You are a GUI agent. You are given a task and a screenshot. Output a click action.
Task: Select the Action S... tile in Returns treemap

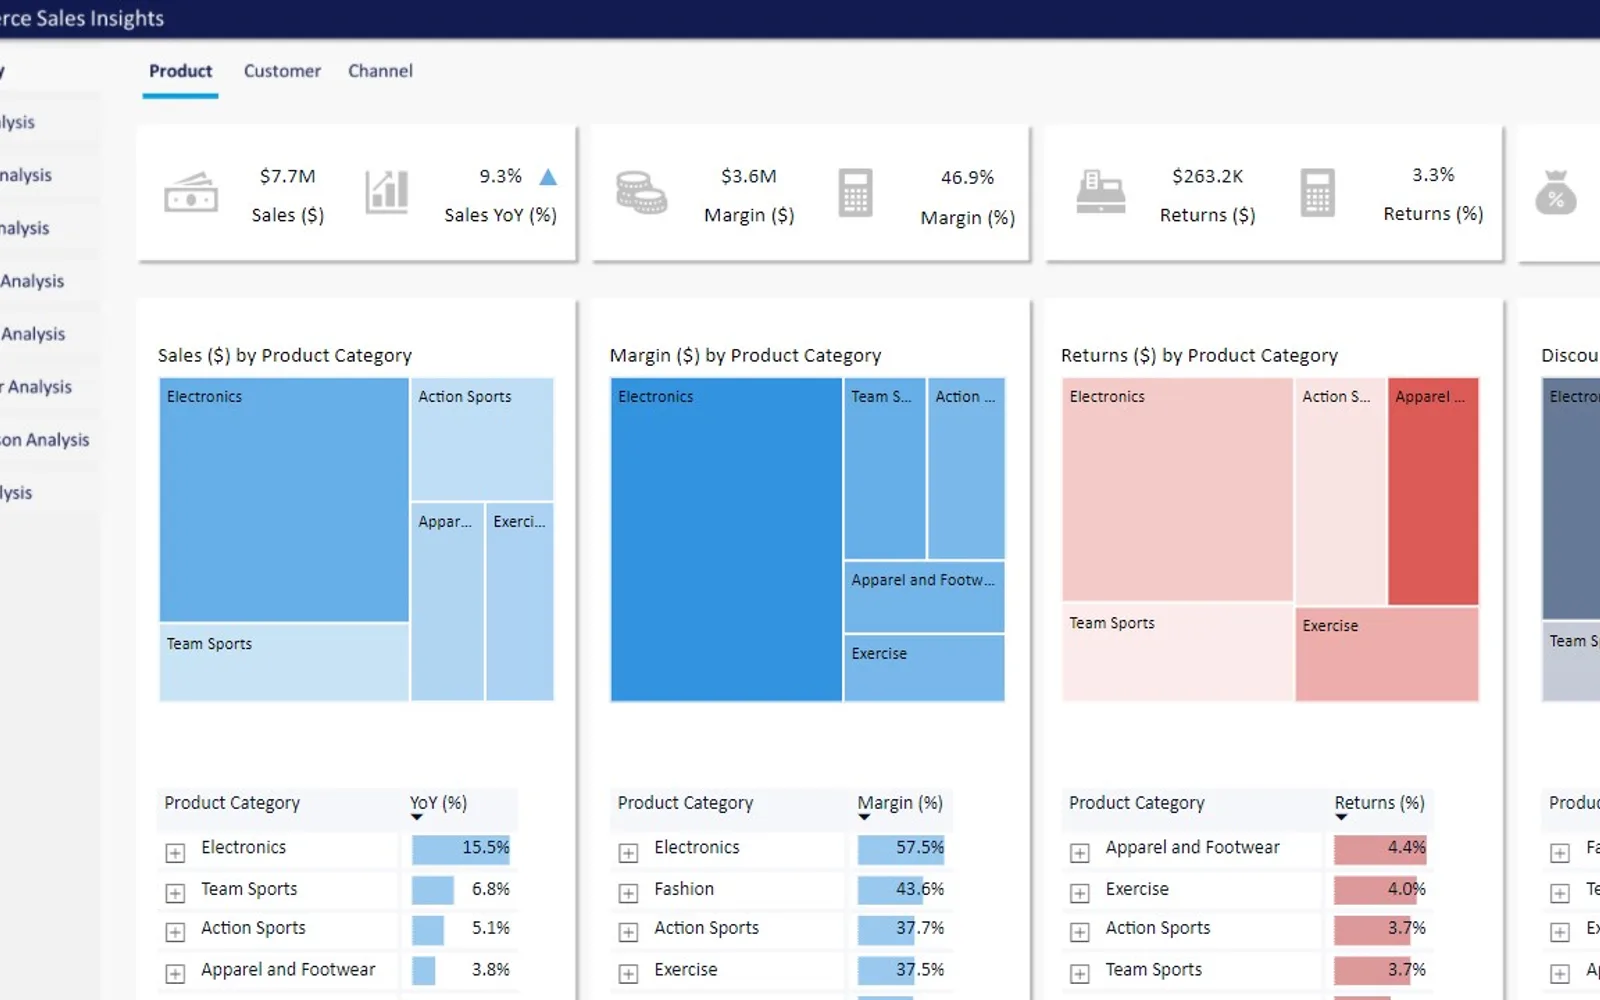[x=1340, y=491]
